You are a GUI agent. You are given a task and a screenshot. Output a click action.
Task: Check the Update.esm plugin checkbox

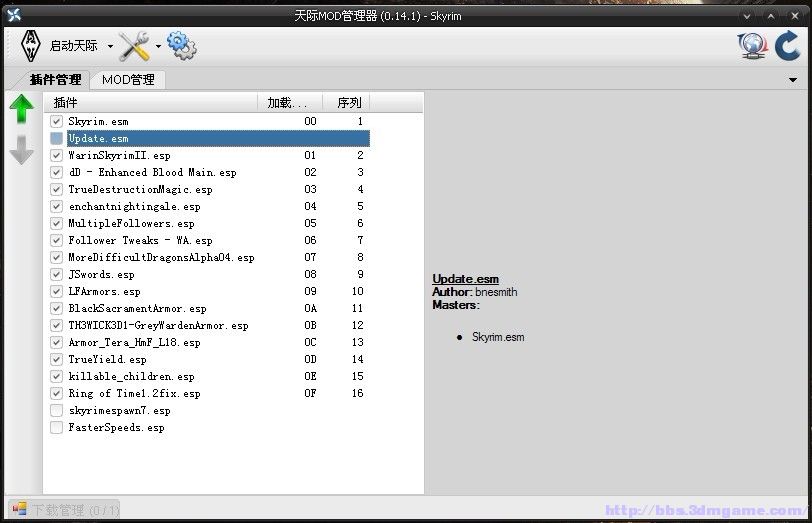tap(56, 139)
